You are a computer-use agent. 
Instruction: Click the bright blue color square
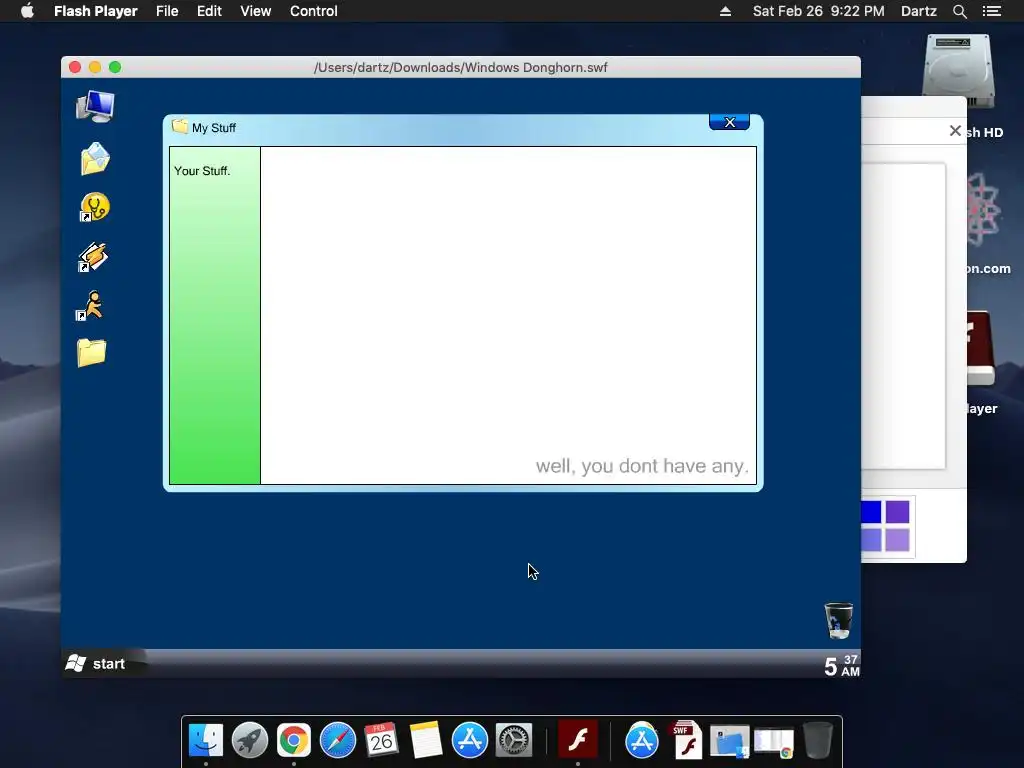(x=871, y=513)
